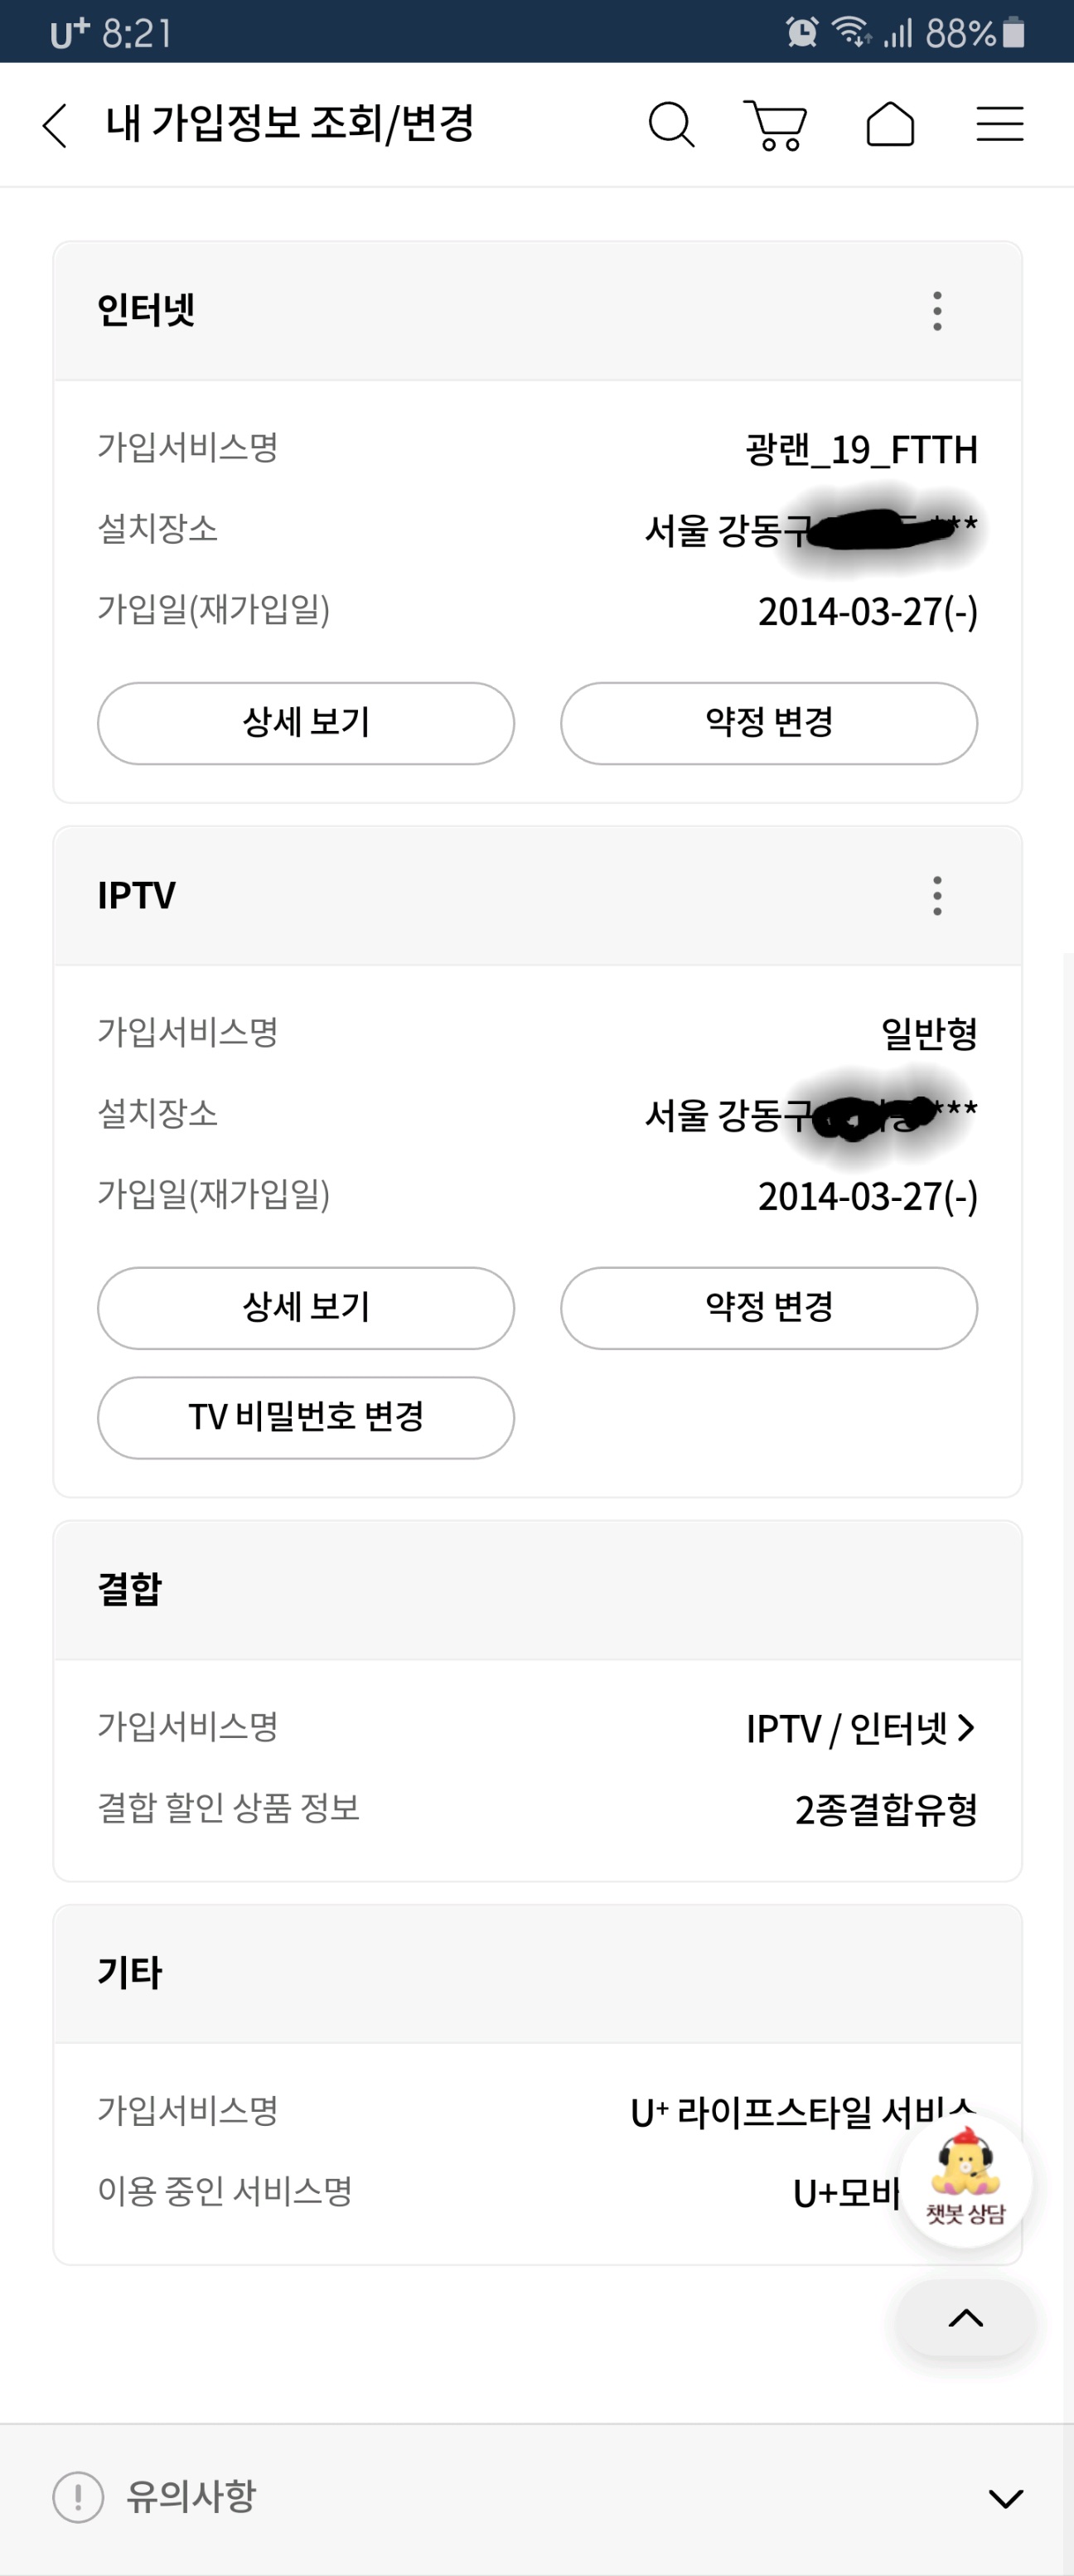
Task: Tap 상세 보기 under 인터넷
Action: (x=306, y=723)
